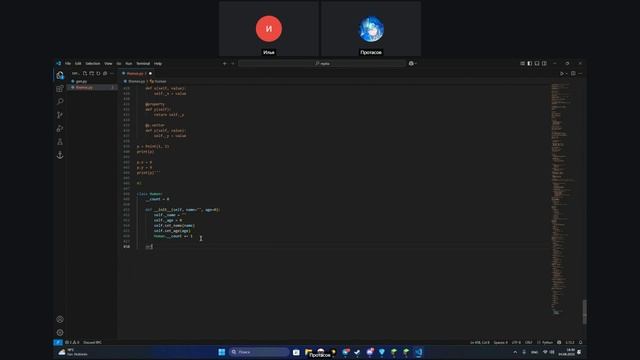This screenshot has width=640, height=360.
Task: Toggle the primary side bar
Action: [x=530, y=63]
